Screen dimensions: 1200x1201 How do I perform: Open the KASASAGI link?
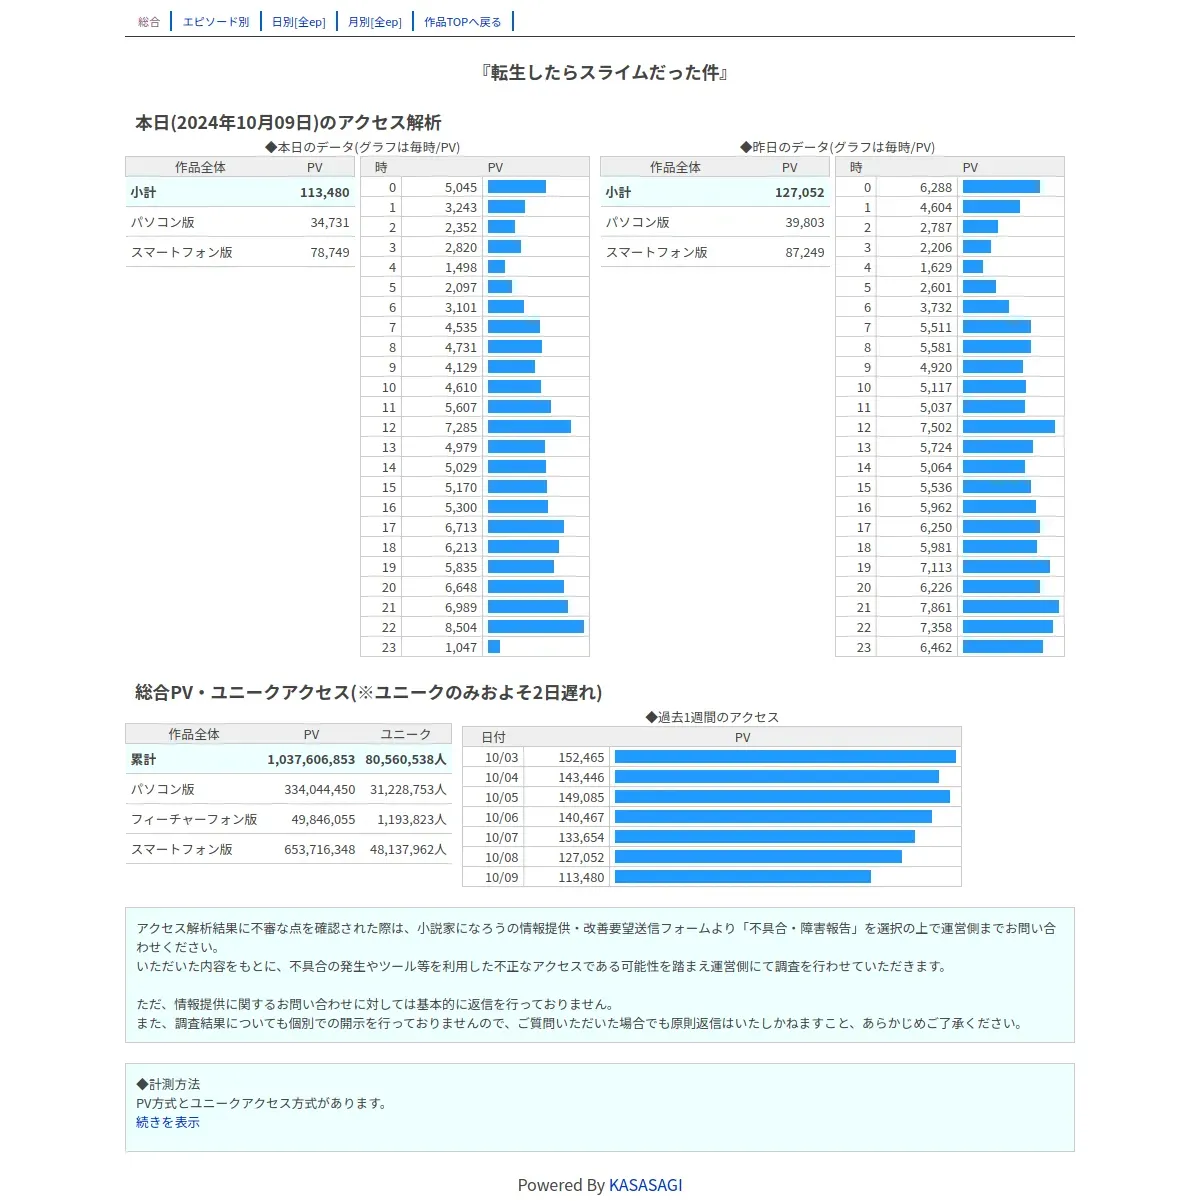(646, 1185)
